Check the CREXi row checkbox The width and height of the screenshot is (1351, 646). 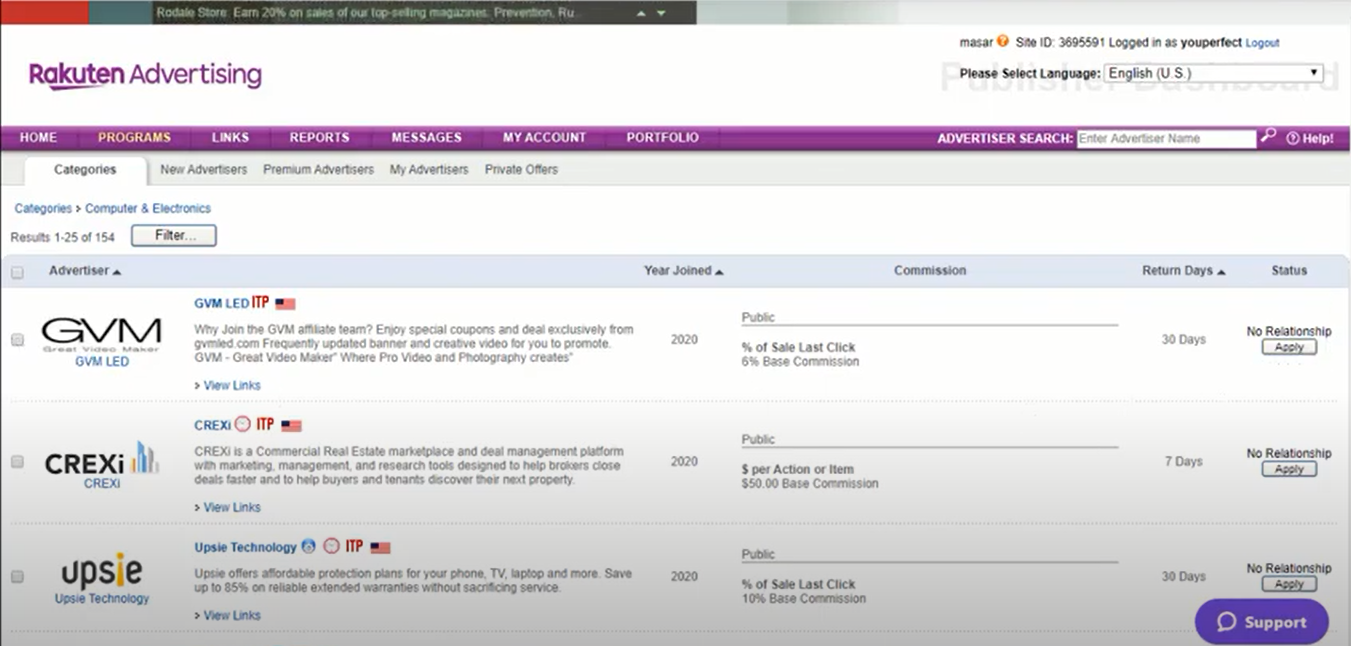[x=17, y=462]
